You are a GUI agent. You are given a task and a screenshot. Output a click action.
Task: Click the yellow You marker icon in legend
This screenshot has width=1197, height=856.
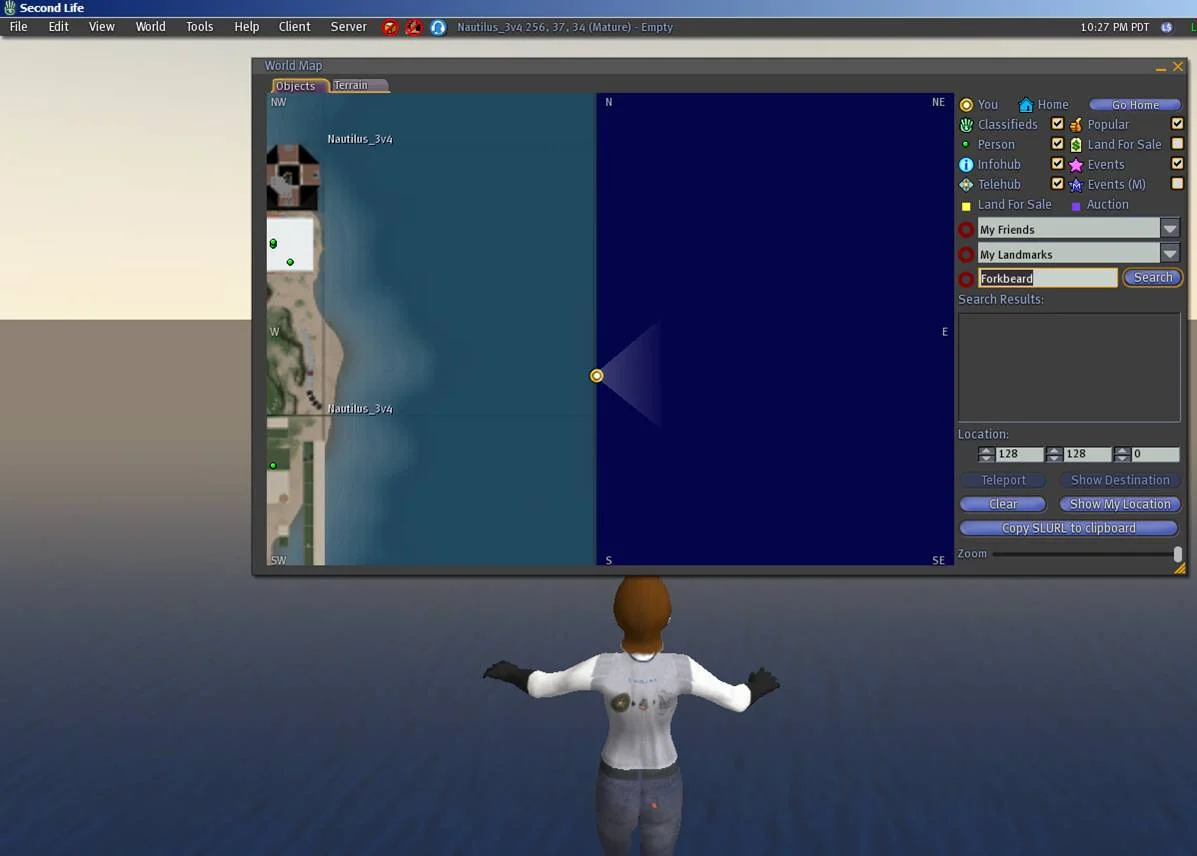[966, 105]
